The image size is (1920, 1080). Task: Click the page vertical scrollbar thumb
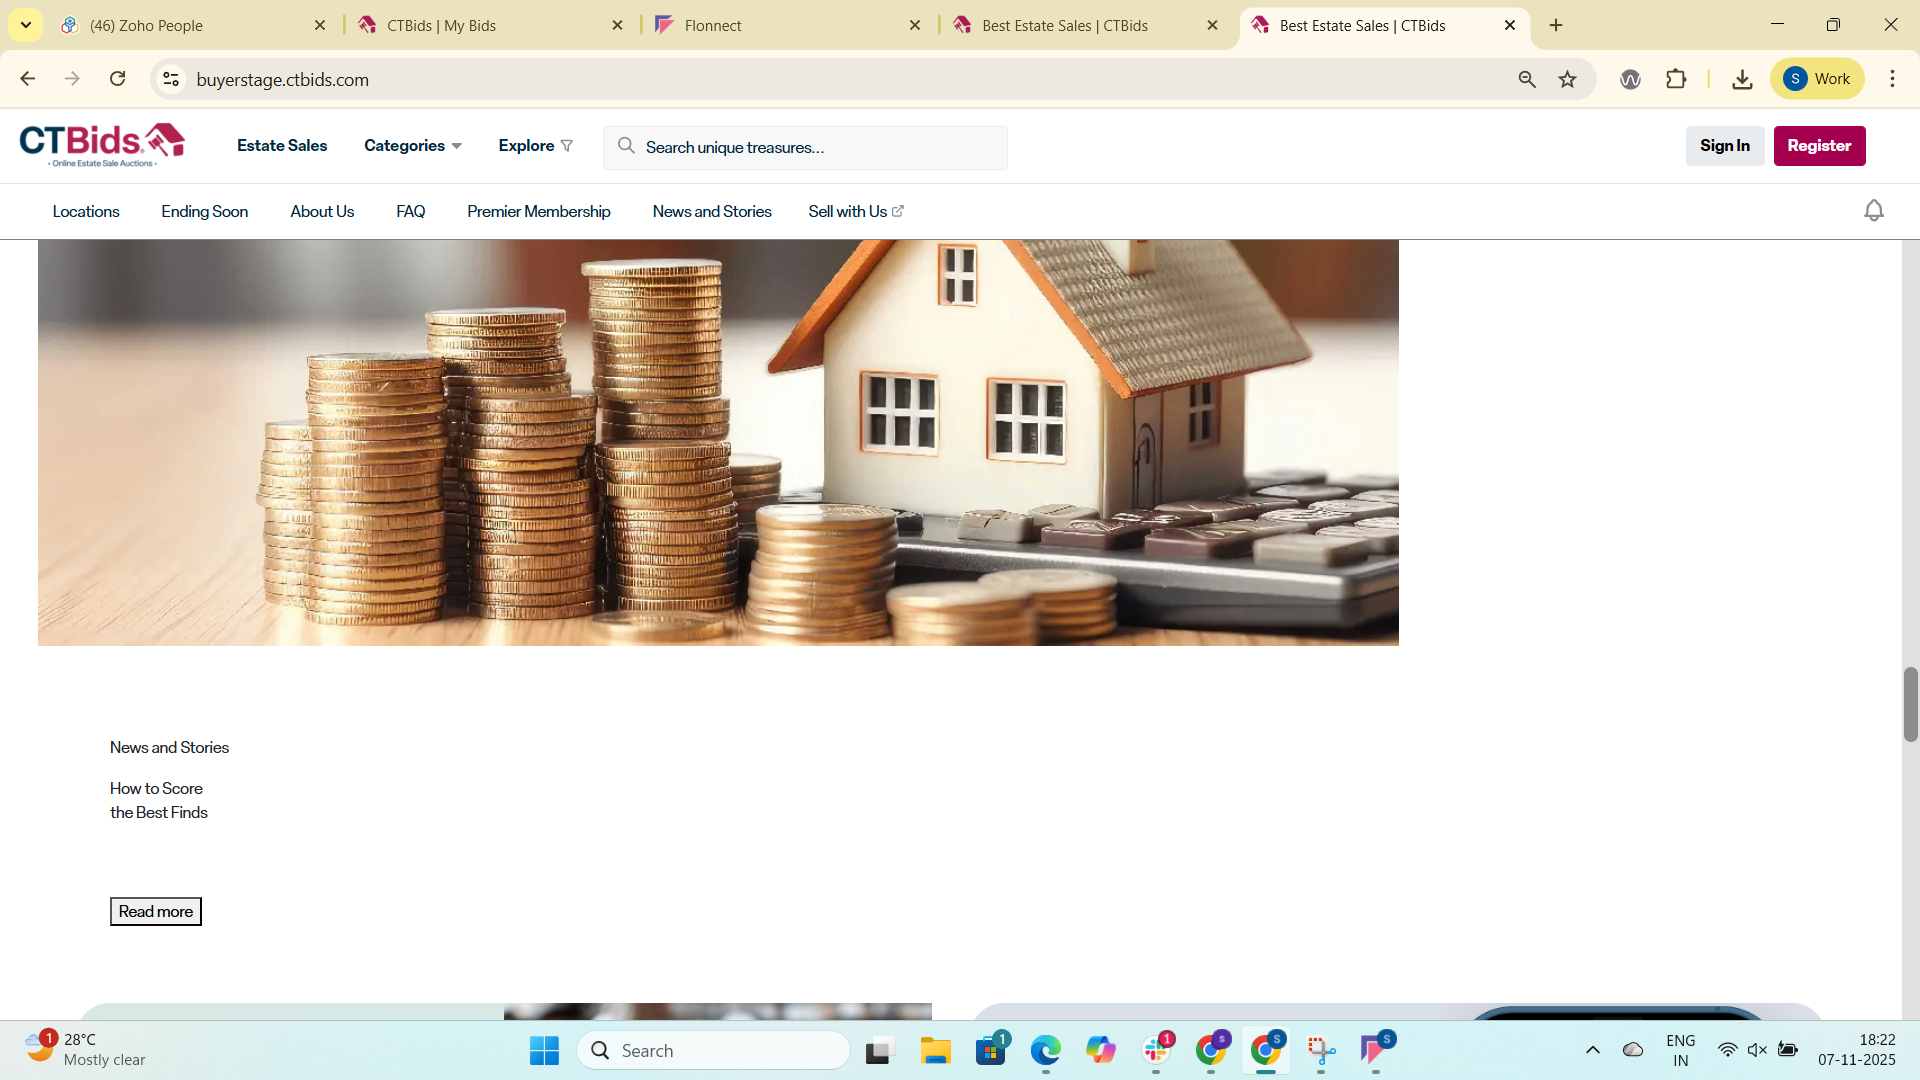point(1910,704)
